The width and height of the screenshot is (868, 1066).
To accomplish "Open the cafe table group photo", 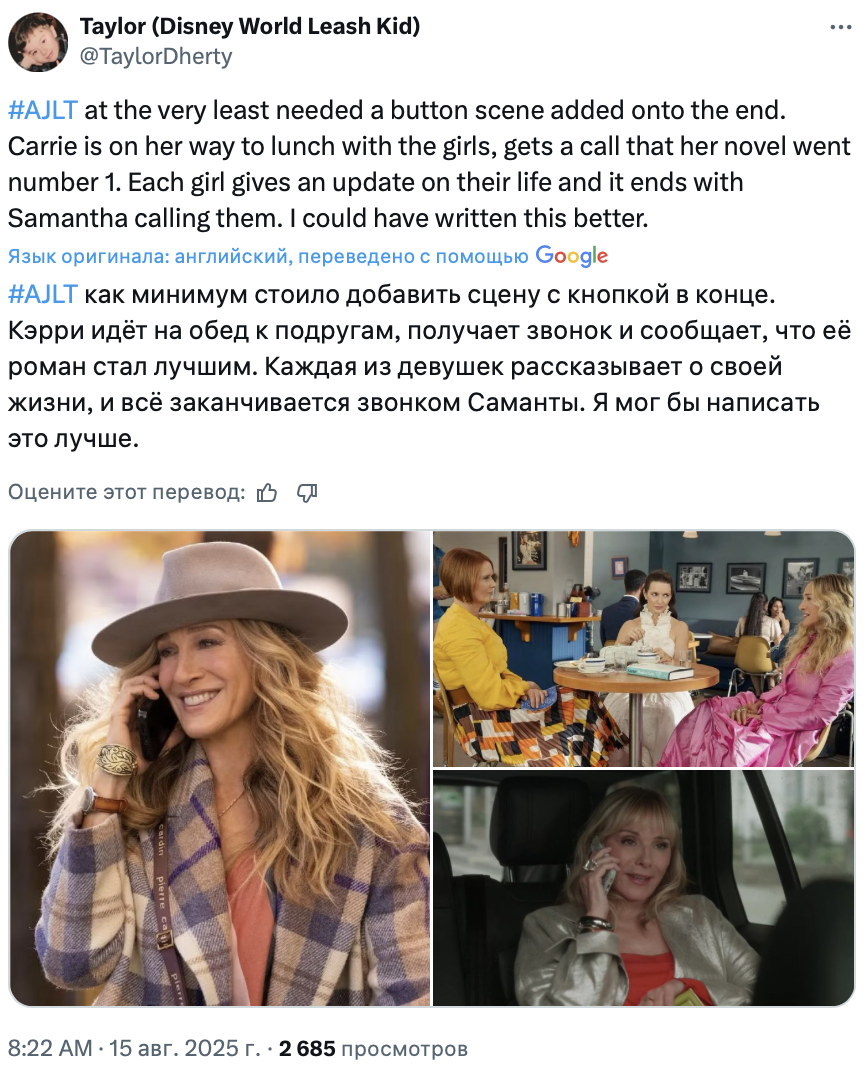I will tap(644, 649).
